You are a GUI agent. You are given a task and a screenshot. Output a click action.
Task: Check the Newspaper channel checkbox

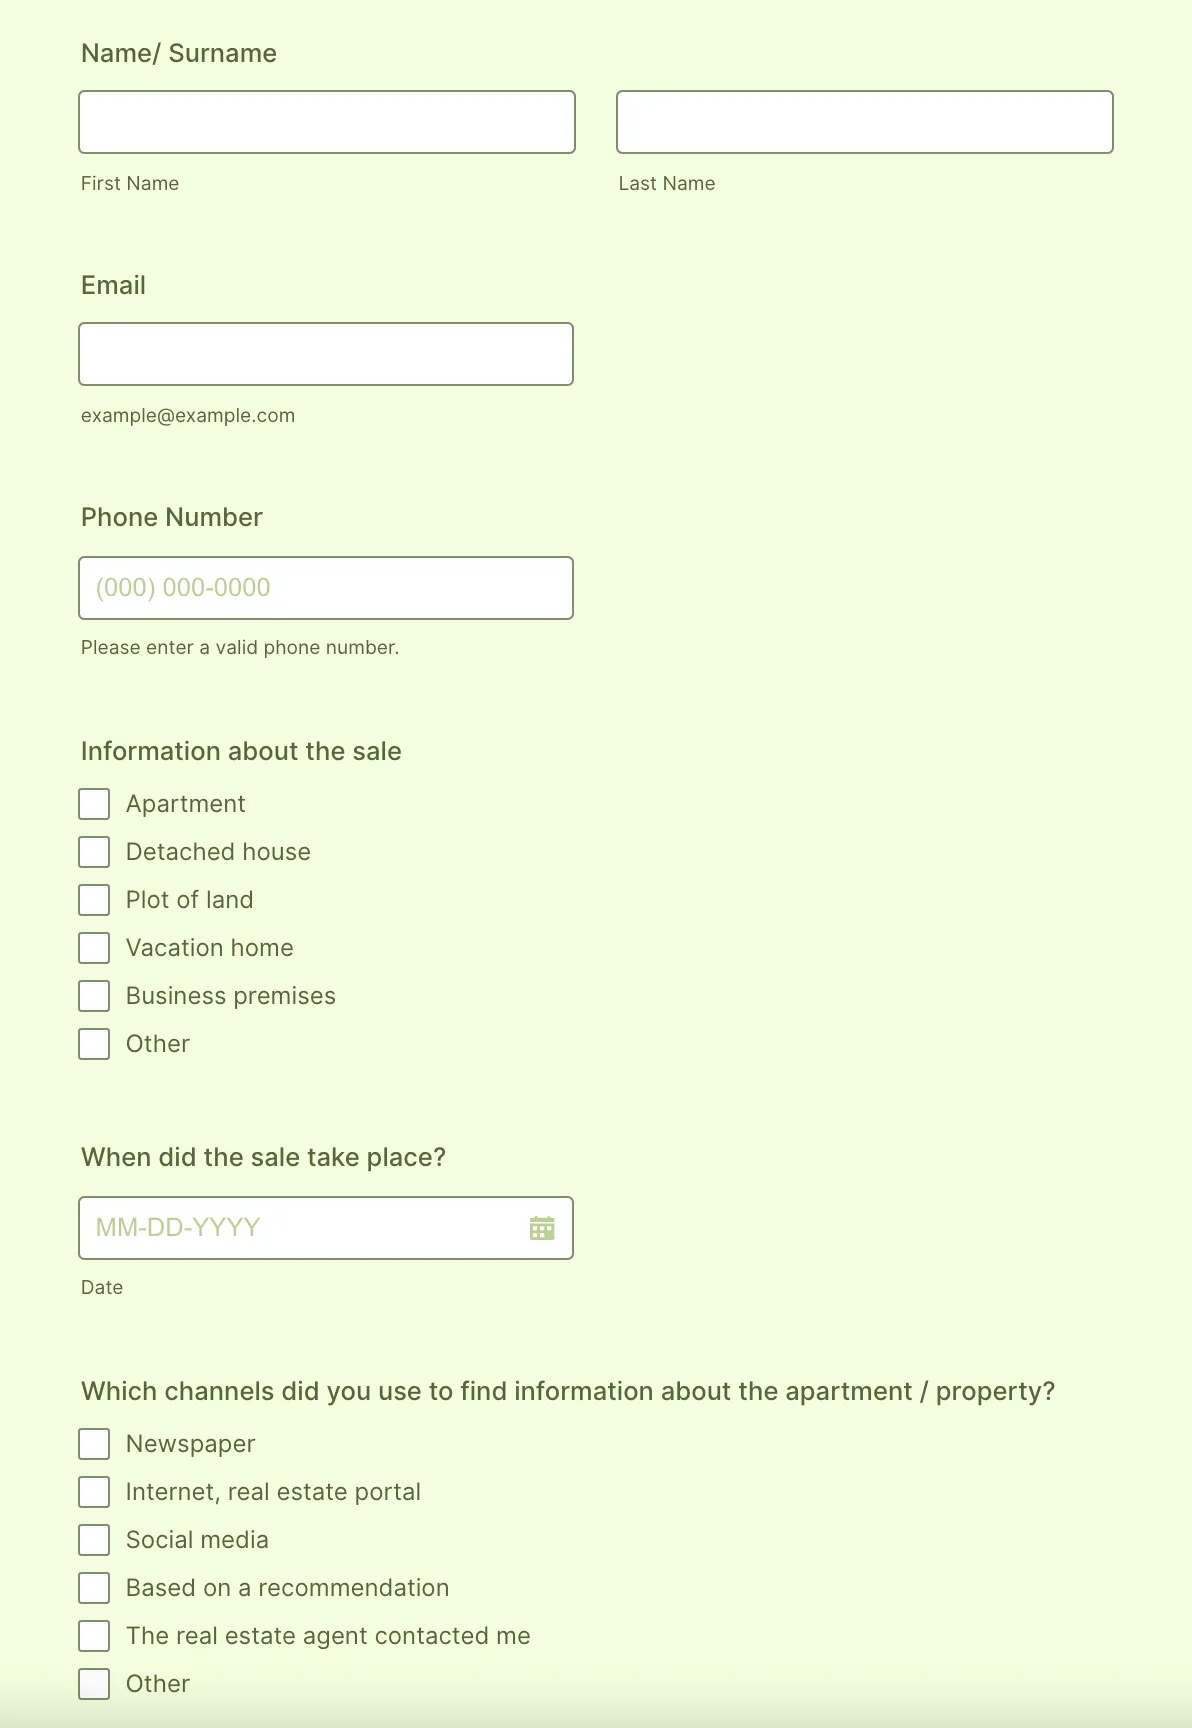[x=94, y=1444]
